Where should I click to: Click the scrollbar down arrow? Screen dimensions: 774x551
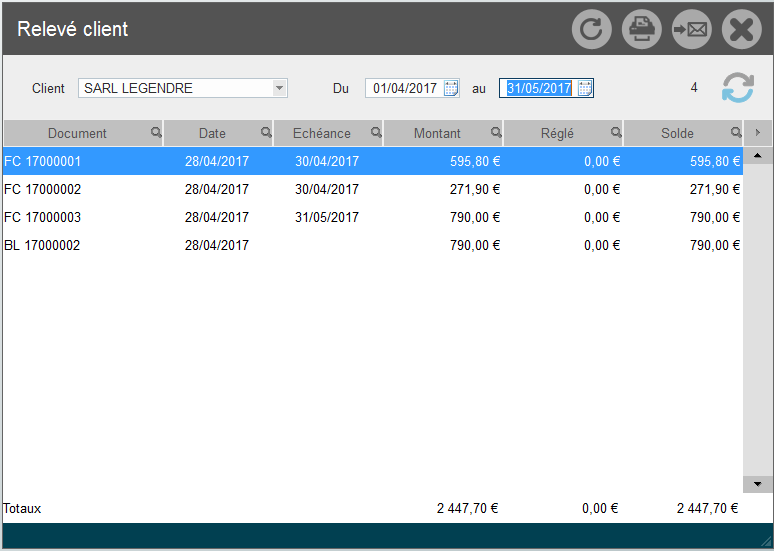point(757,484)
